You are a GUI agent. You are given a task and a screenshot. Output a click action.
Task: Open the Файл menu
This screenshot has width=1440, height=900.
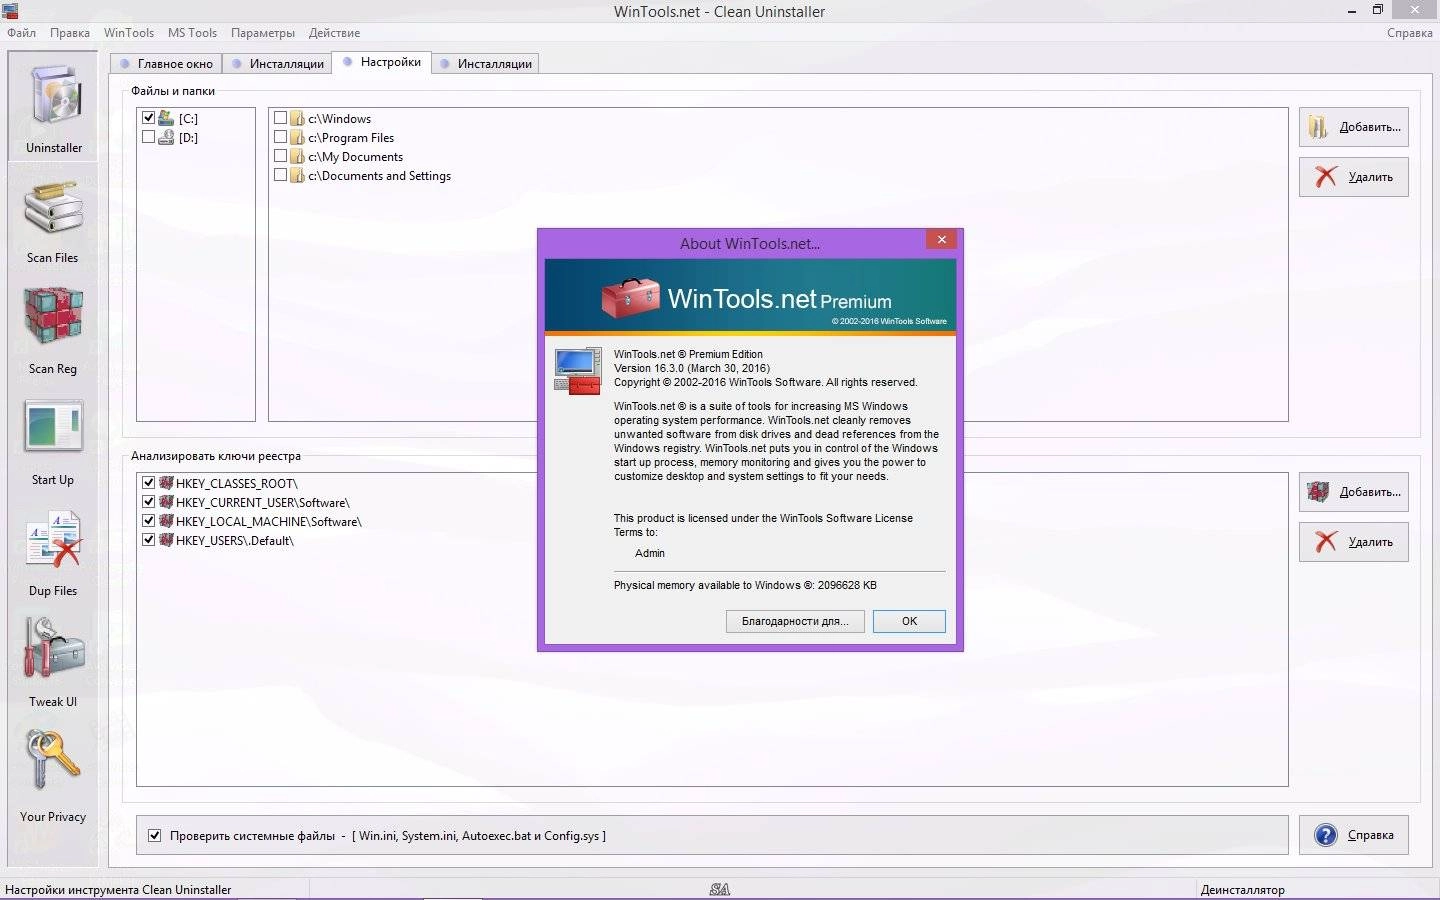coord(21,33)
